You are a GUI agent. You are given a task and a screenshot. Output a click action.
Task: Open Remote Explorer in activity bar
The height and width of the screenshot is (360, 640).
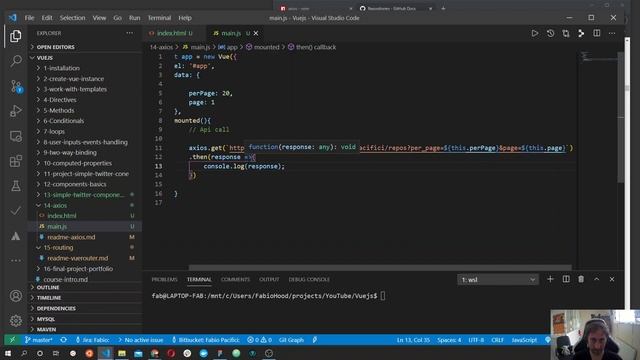(16, 136)
